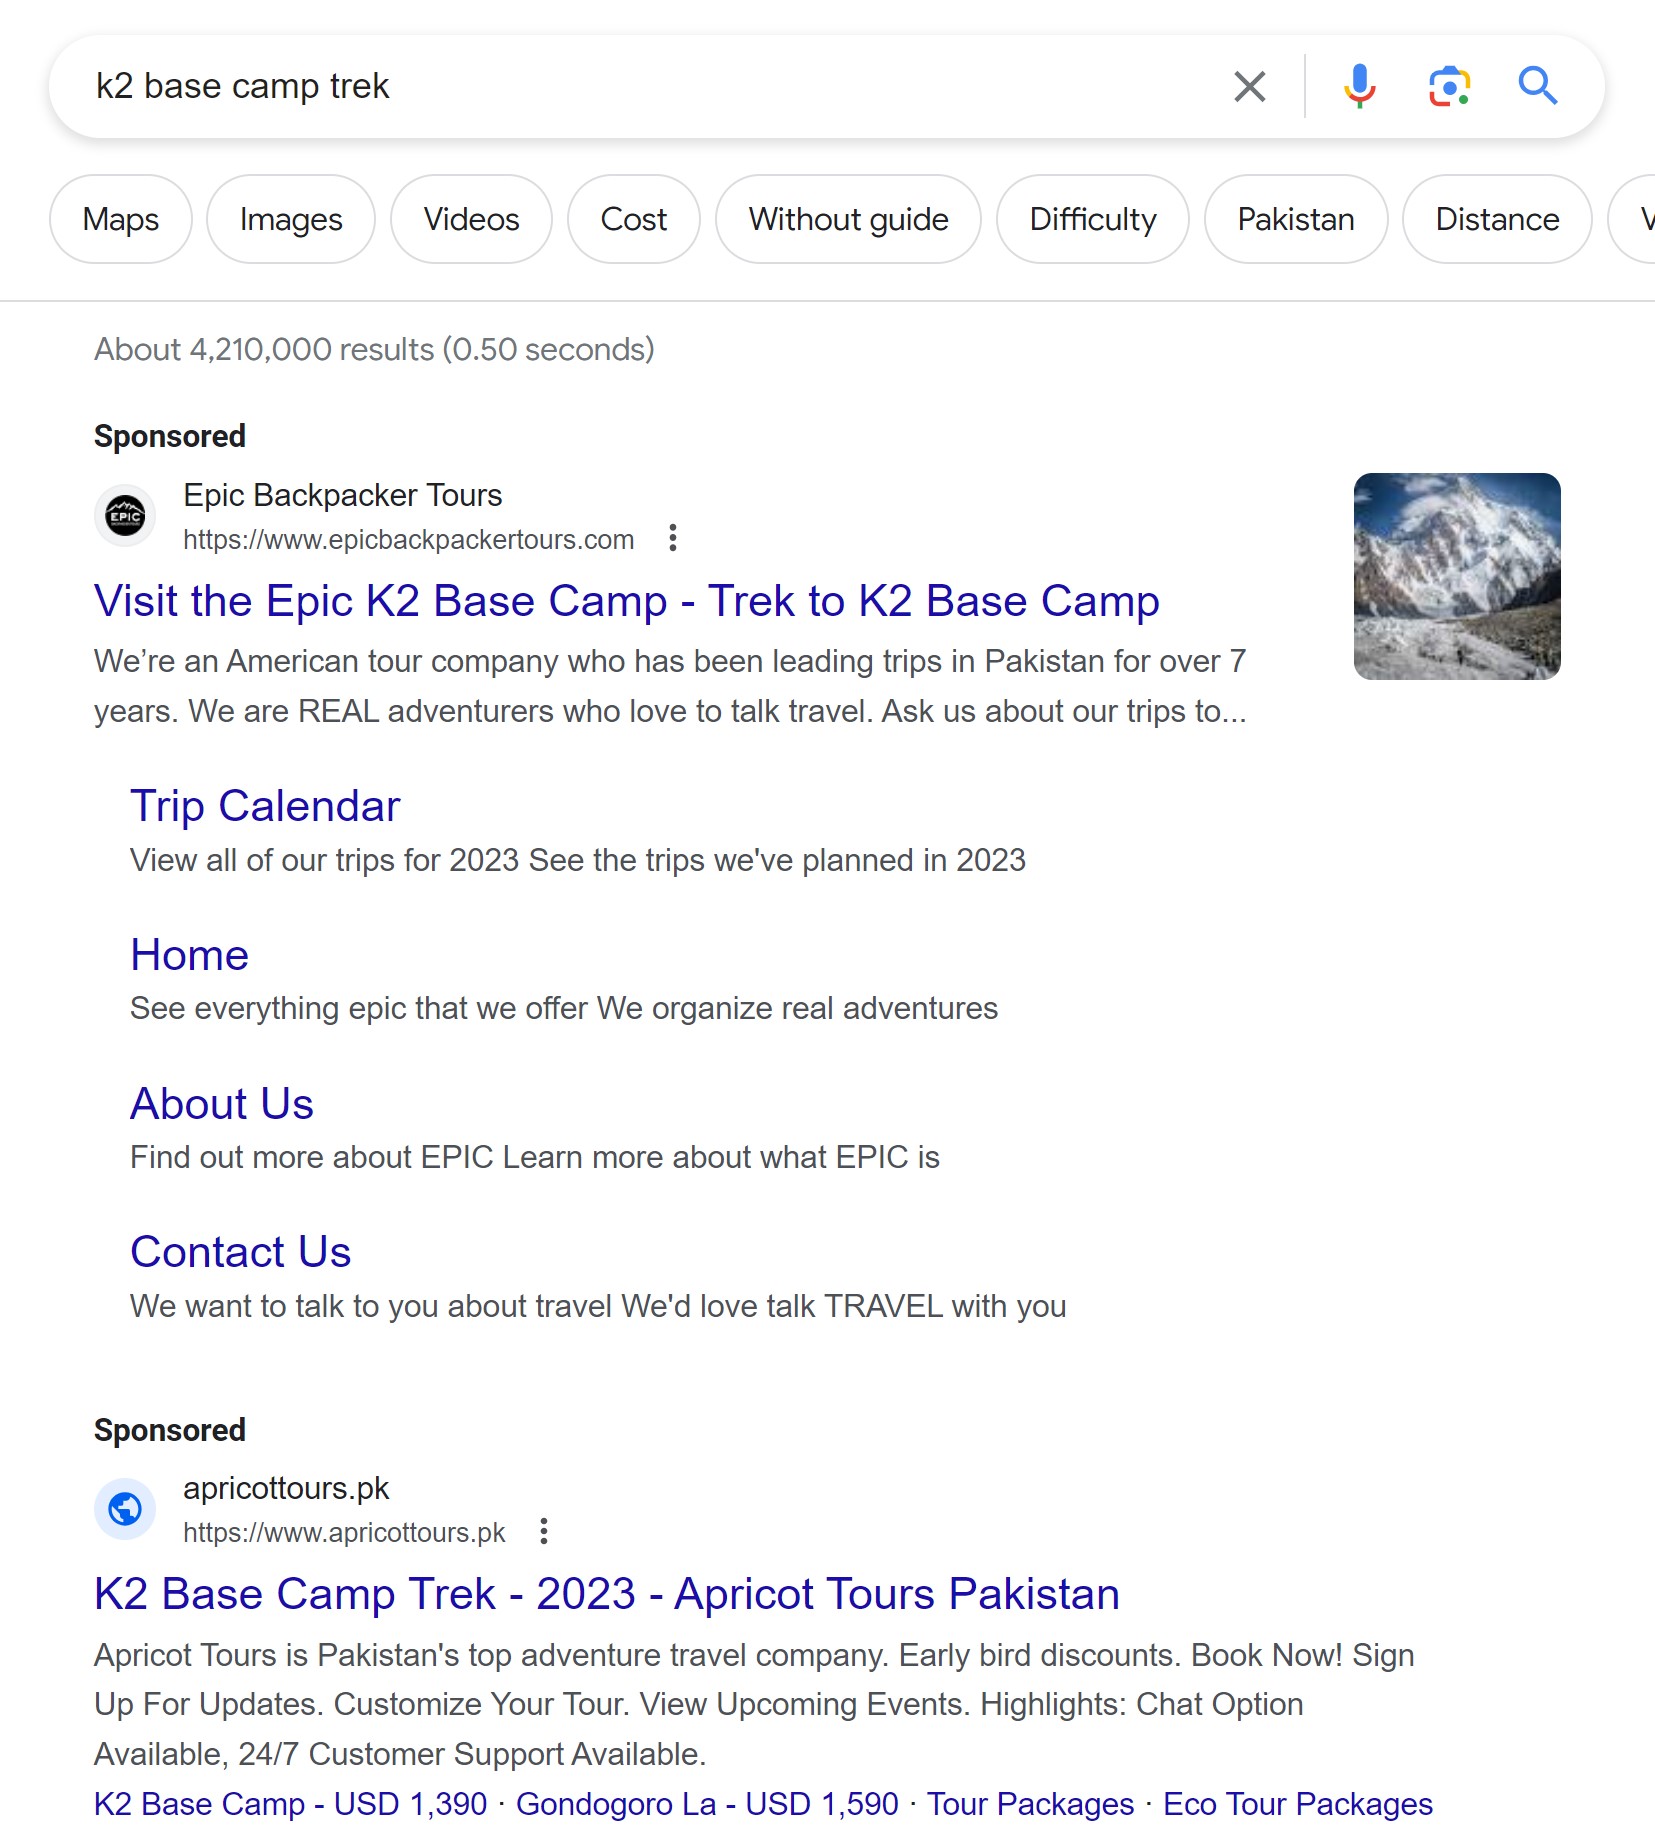Open the Maps results tab
Image resolution: width=1655 pixels, height=1840 pixels.
click(x=121, y=220)
